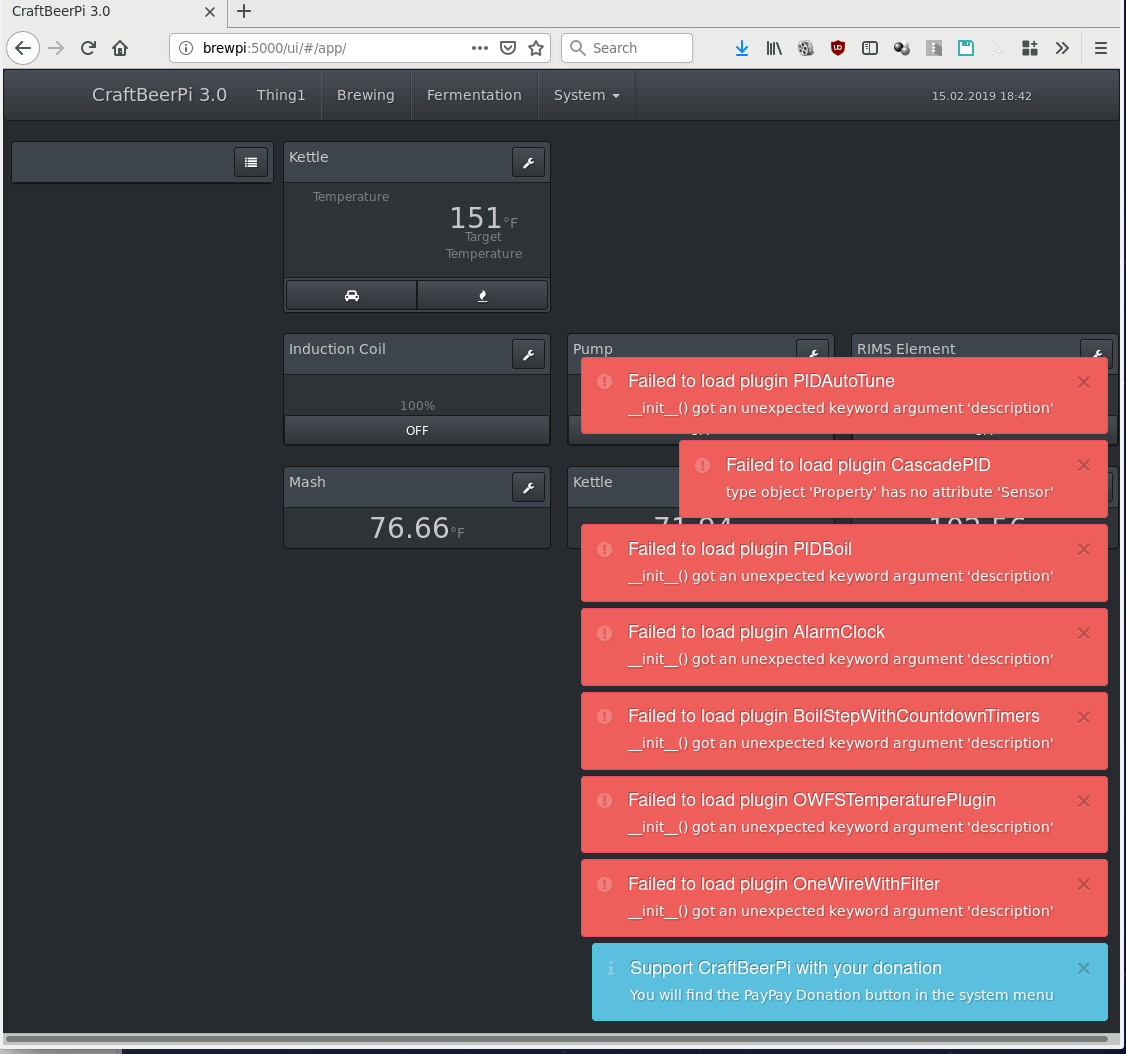Screen dimensions: 1126x1054
Task: Open the Mash sensor wrench settings
Action: pos(529,488)
